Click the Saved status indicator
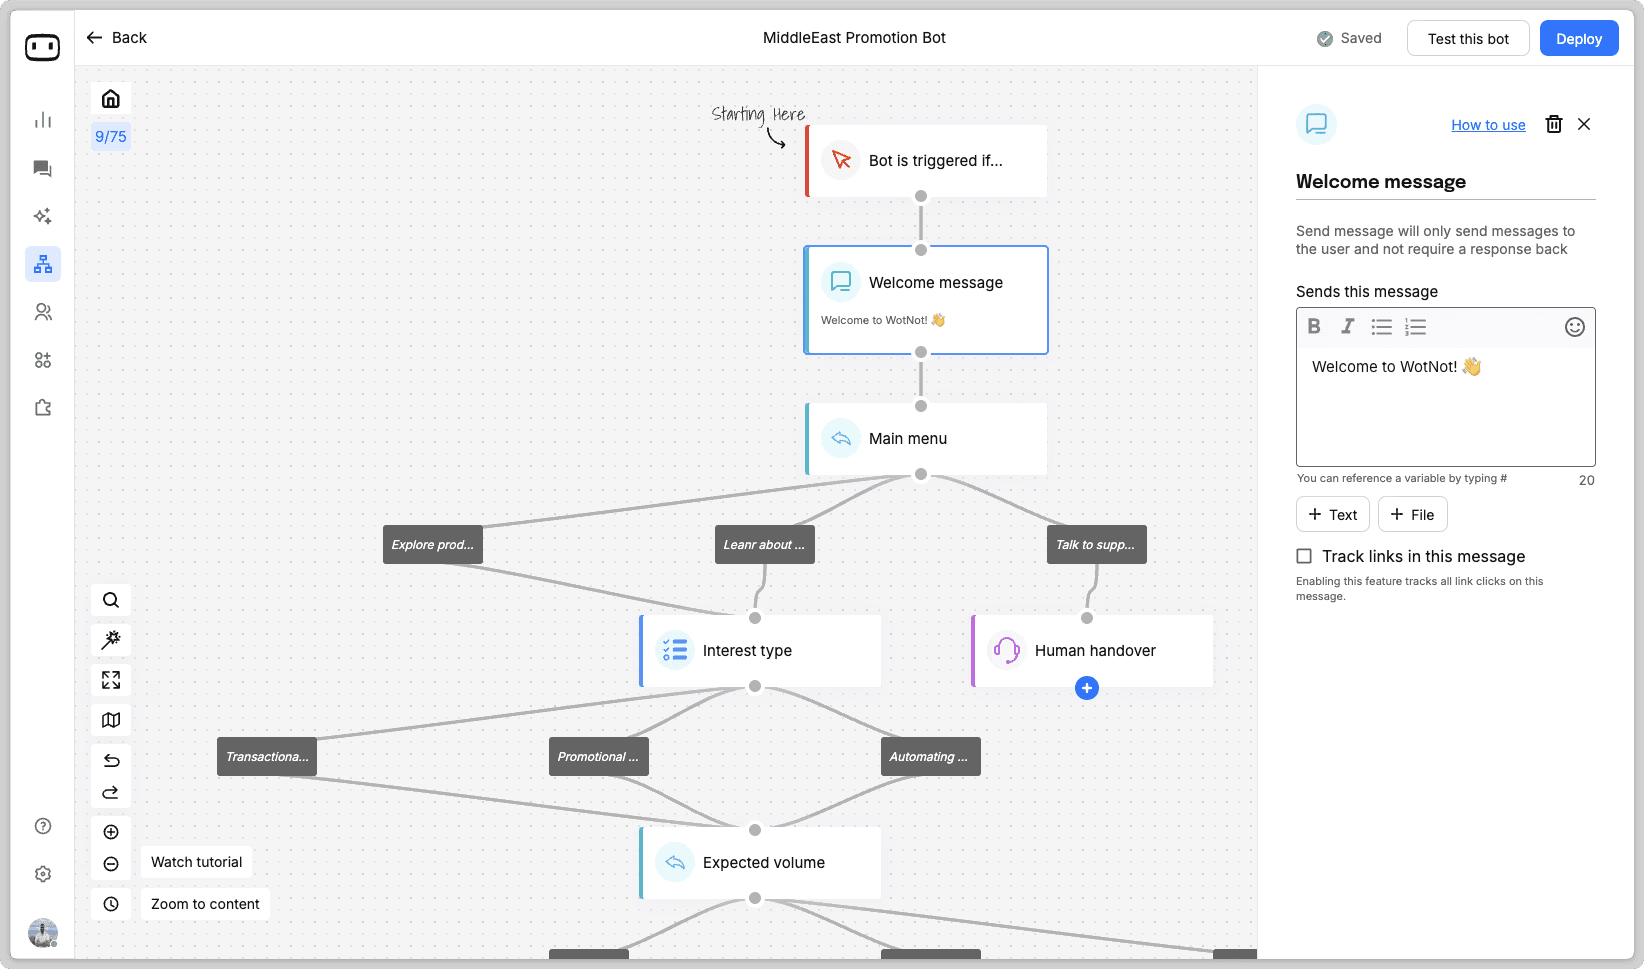The image size is (1644, 969). (1349, 38)
